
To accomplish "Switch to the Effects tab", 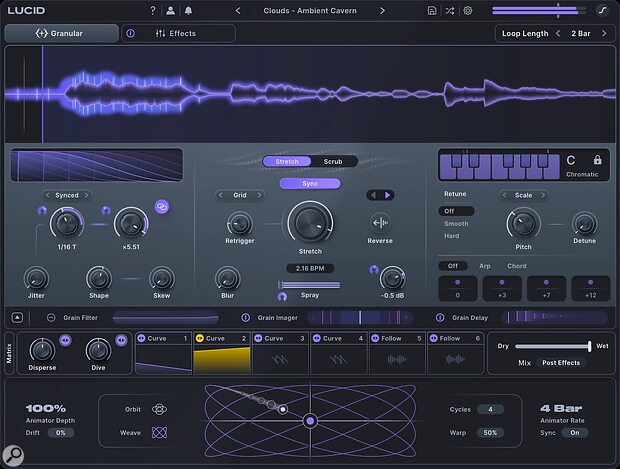I will [178, 34].
